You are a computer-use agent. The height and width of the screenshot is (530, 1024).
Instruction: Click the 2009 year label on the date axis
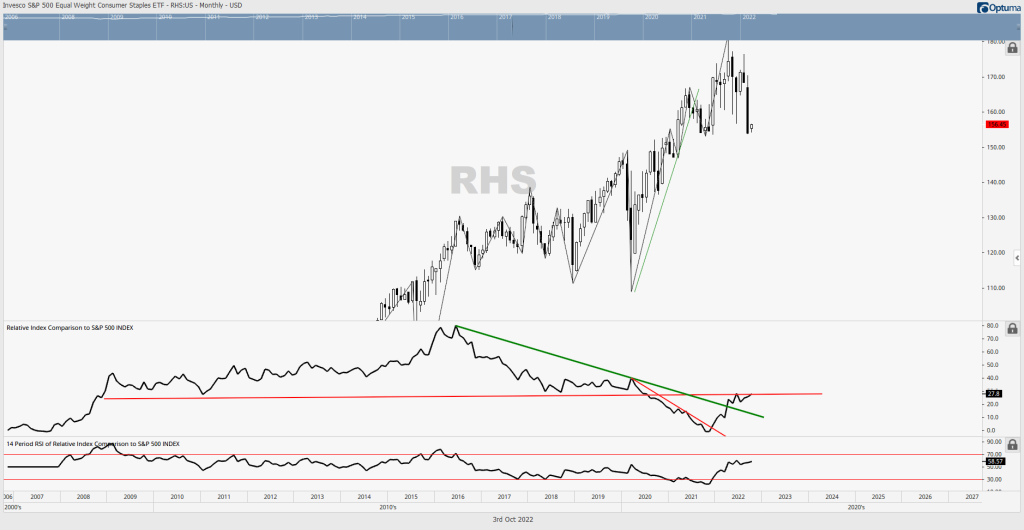[x=130, y=497]
